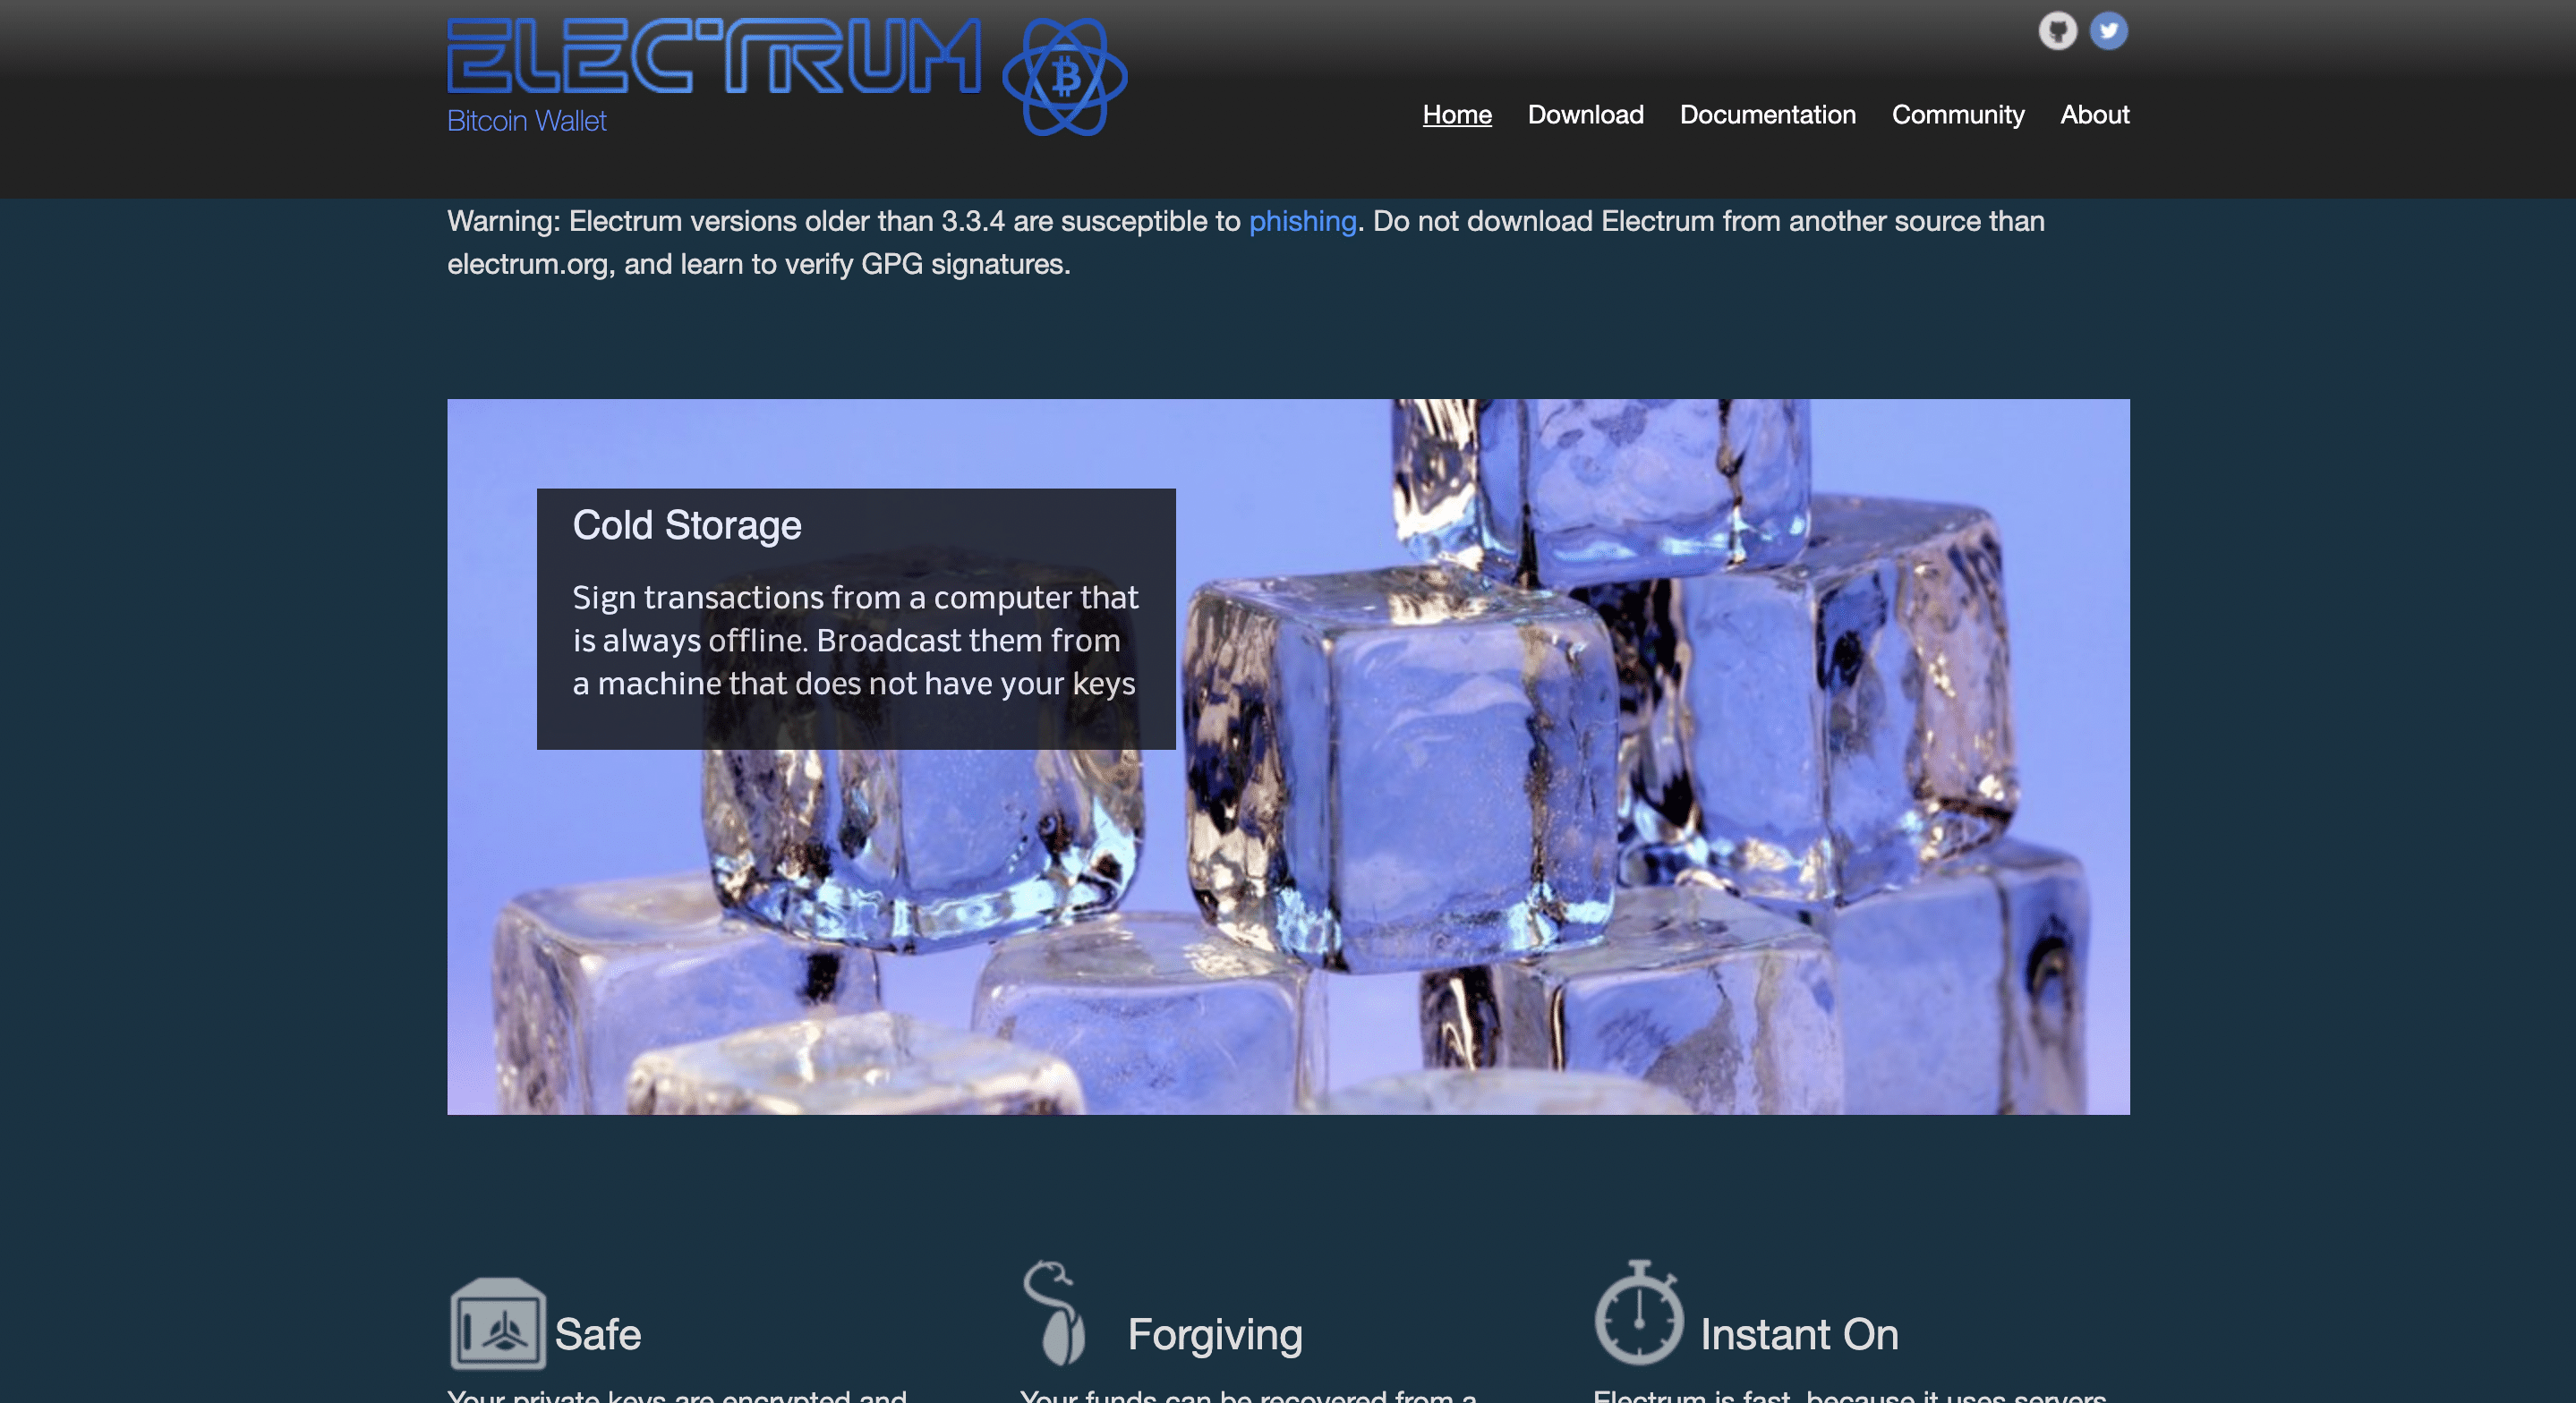Navigate to the Documentation page
Screen dimensions: 2576x1403
1768,114
